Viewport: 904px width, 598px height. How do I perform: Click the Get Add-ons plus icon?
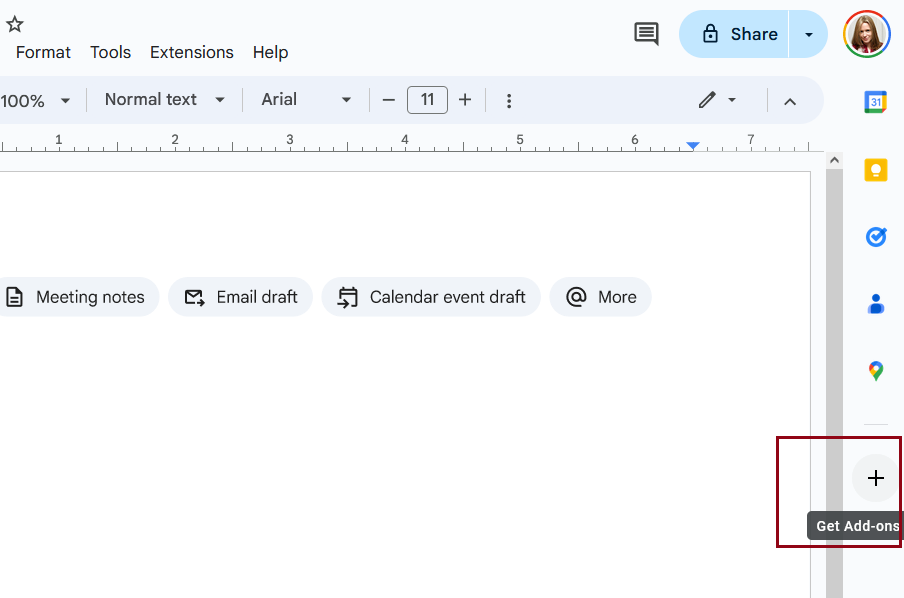(875, 477)
